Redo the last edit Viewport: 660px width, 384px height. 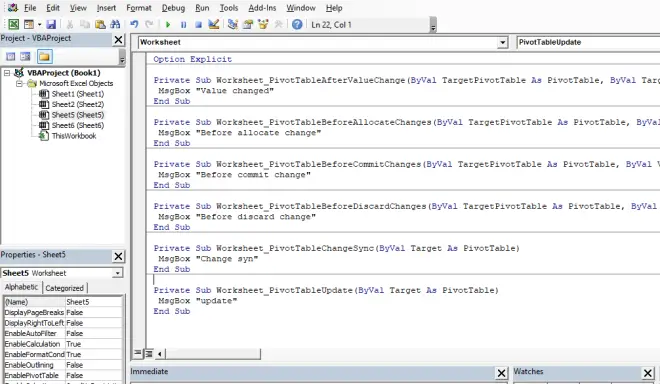(x=149, y=24)
